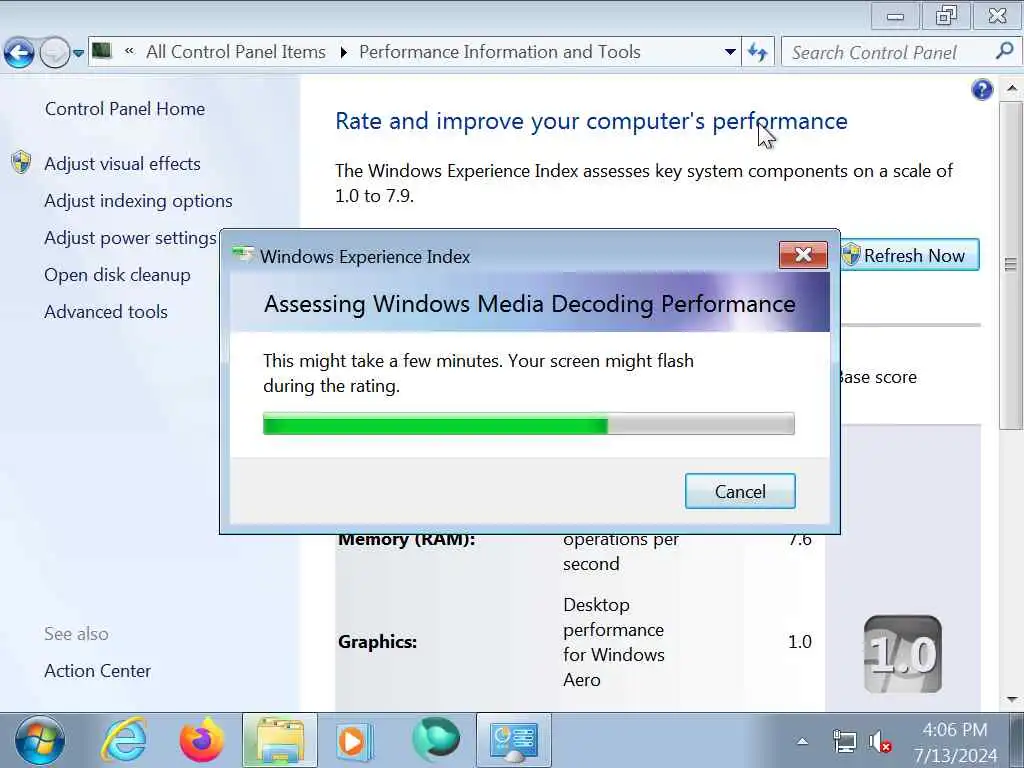Open Adjust indexing options
The width and height of the screenshot is (1024, 768).
pos(138,200)
